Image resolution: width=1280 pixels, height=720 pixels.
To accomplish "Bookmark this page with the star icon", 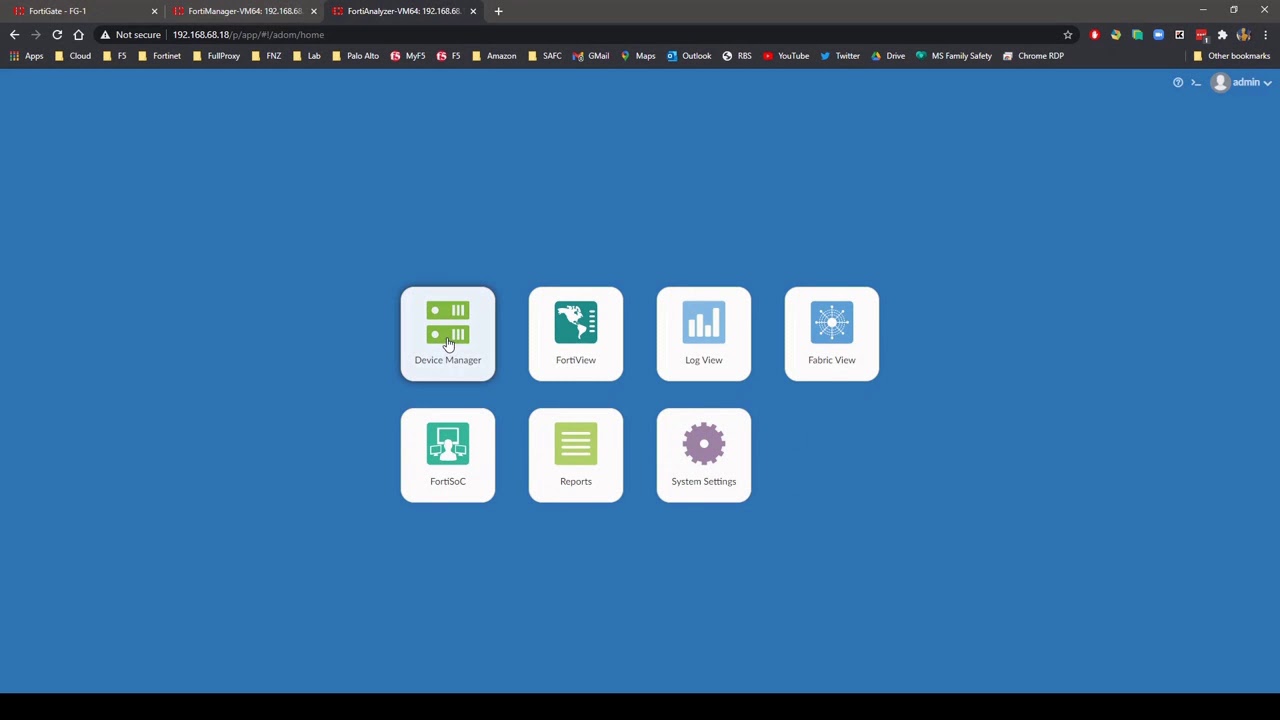I will [1068, 35].
